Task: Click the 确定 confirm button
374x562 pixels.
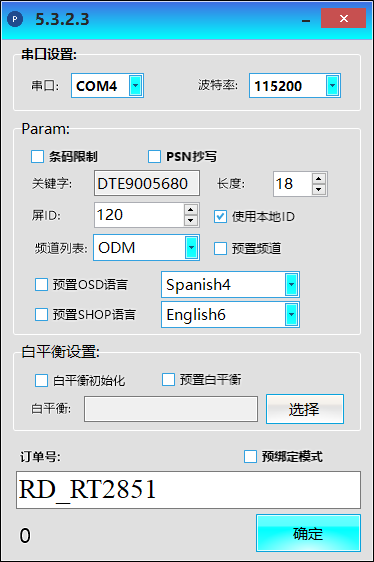Action: point(308,533)
